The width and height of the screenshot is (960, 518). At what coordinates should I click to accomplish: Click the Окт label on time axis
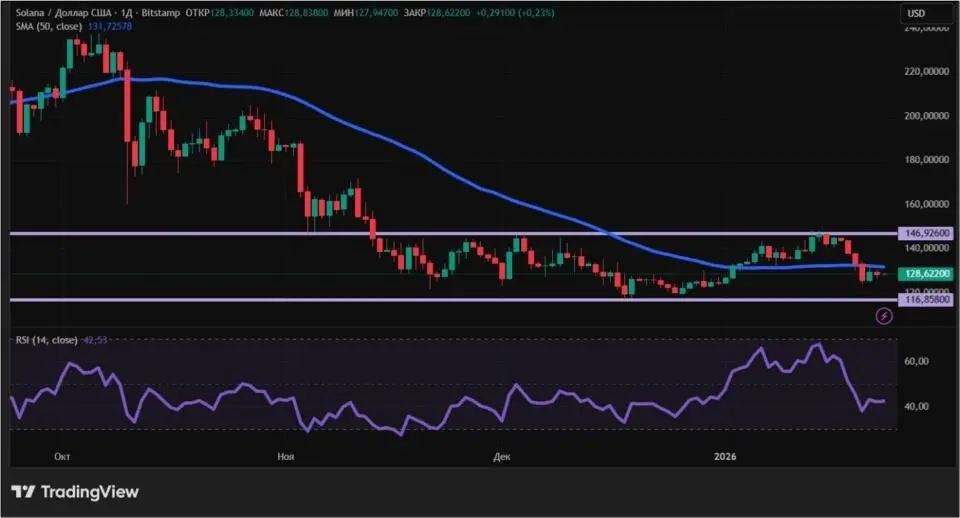(x=60, y=456)
